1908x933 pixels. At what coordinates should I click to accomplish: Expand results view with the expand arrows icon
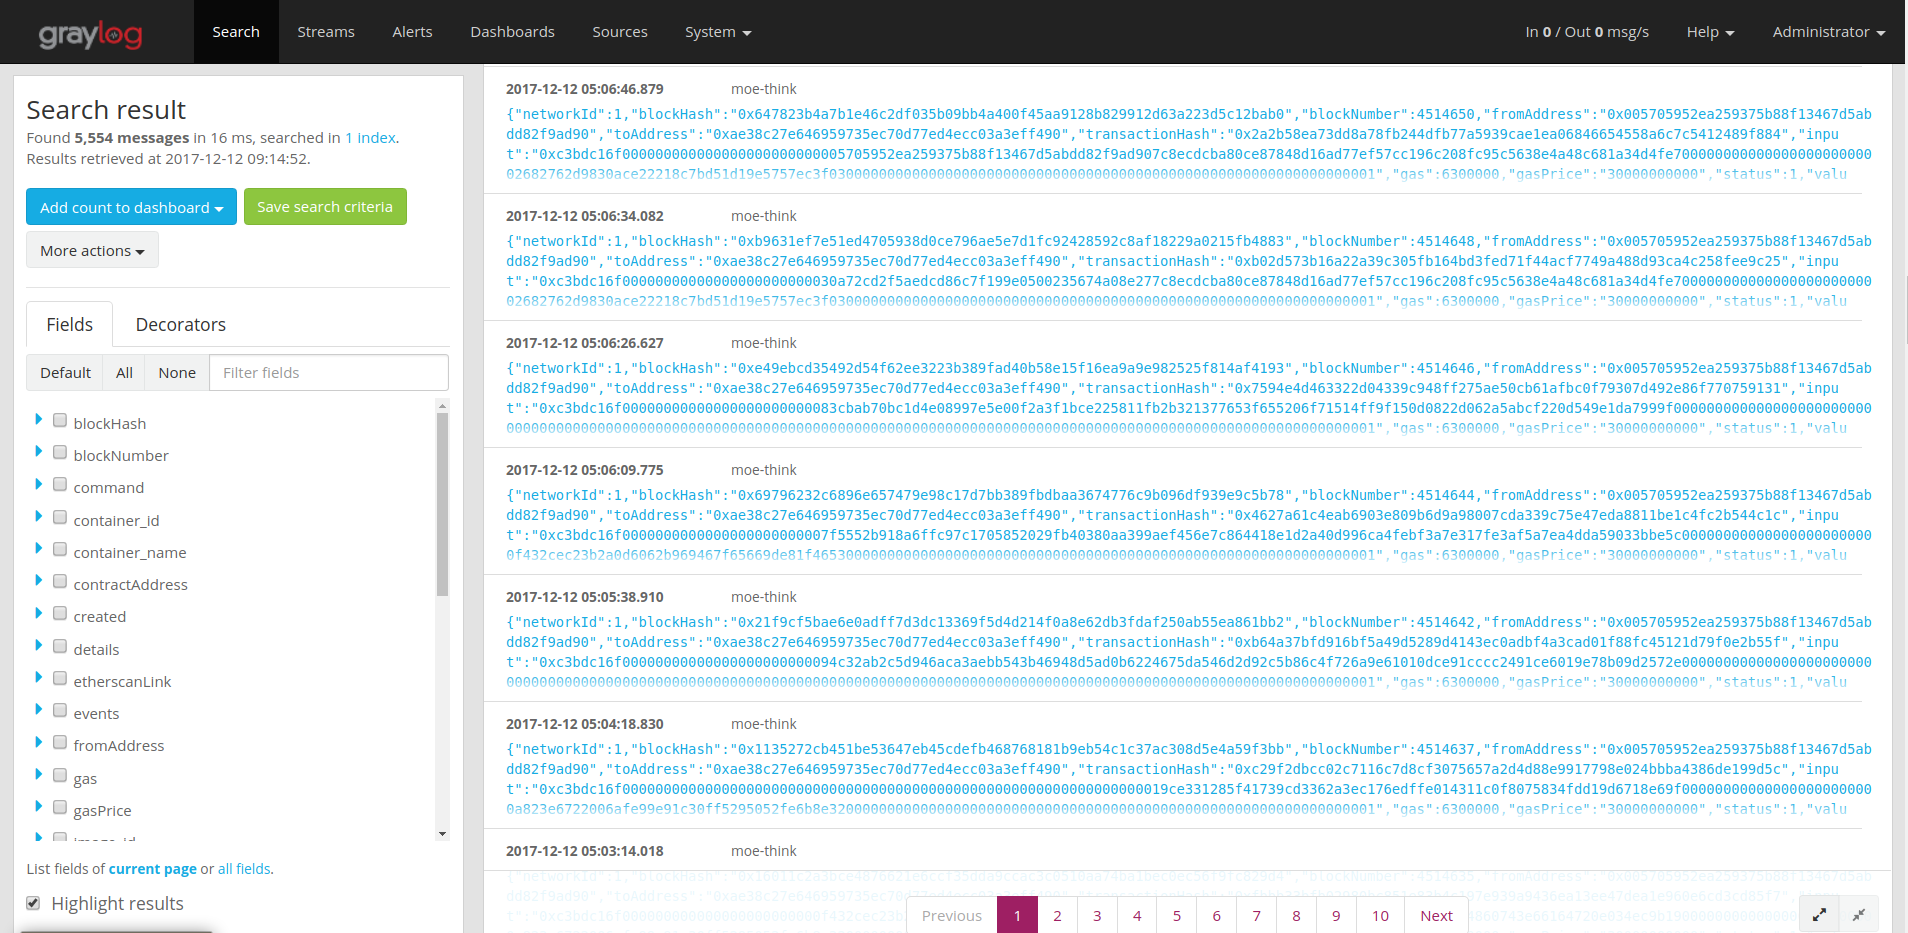[1819, 915]
